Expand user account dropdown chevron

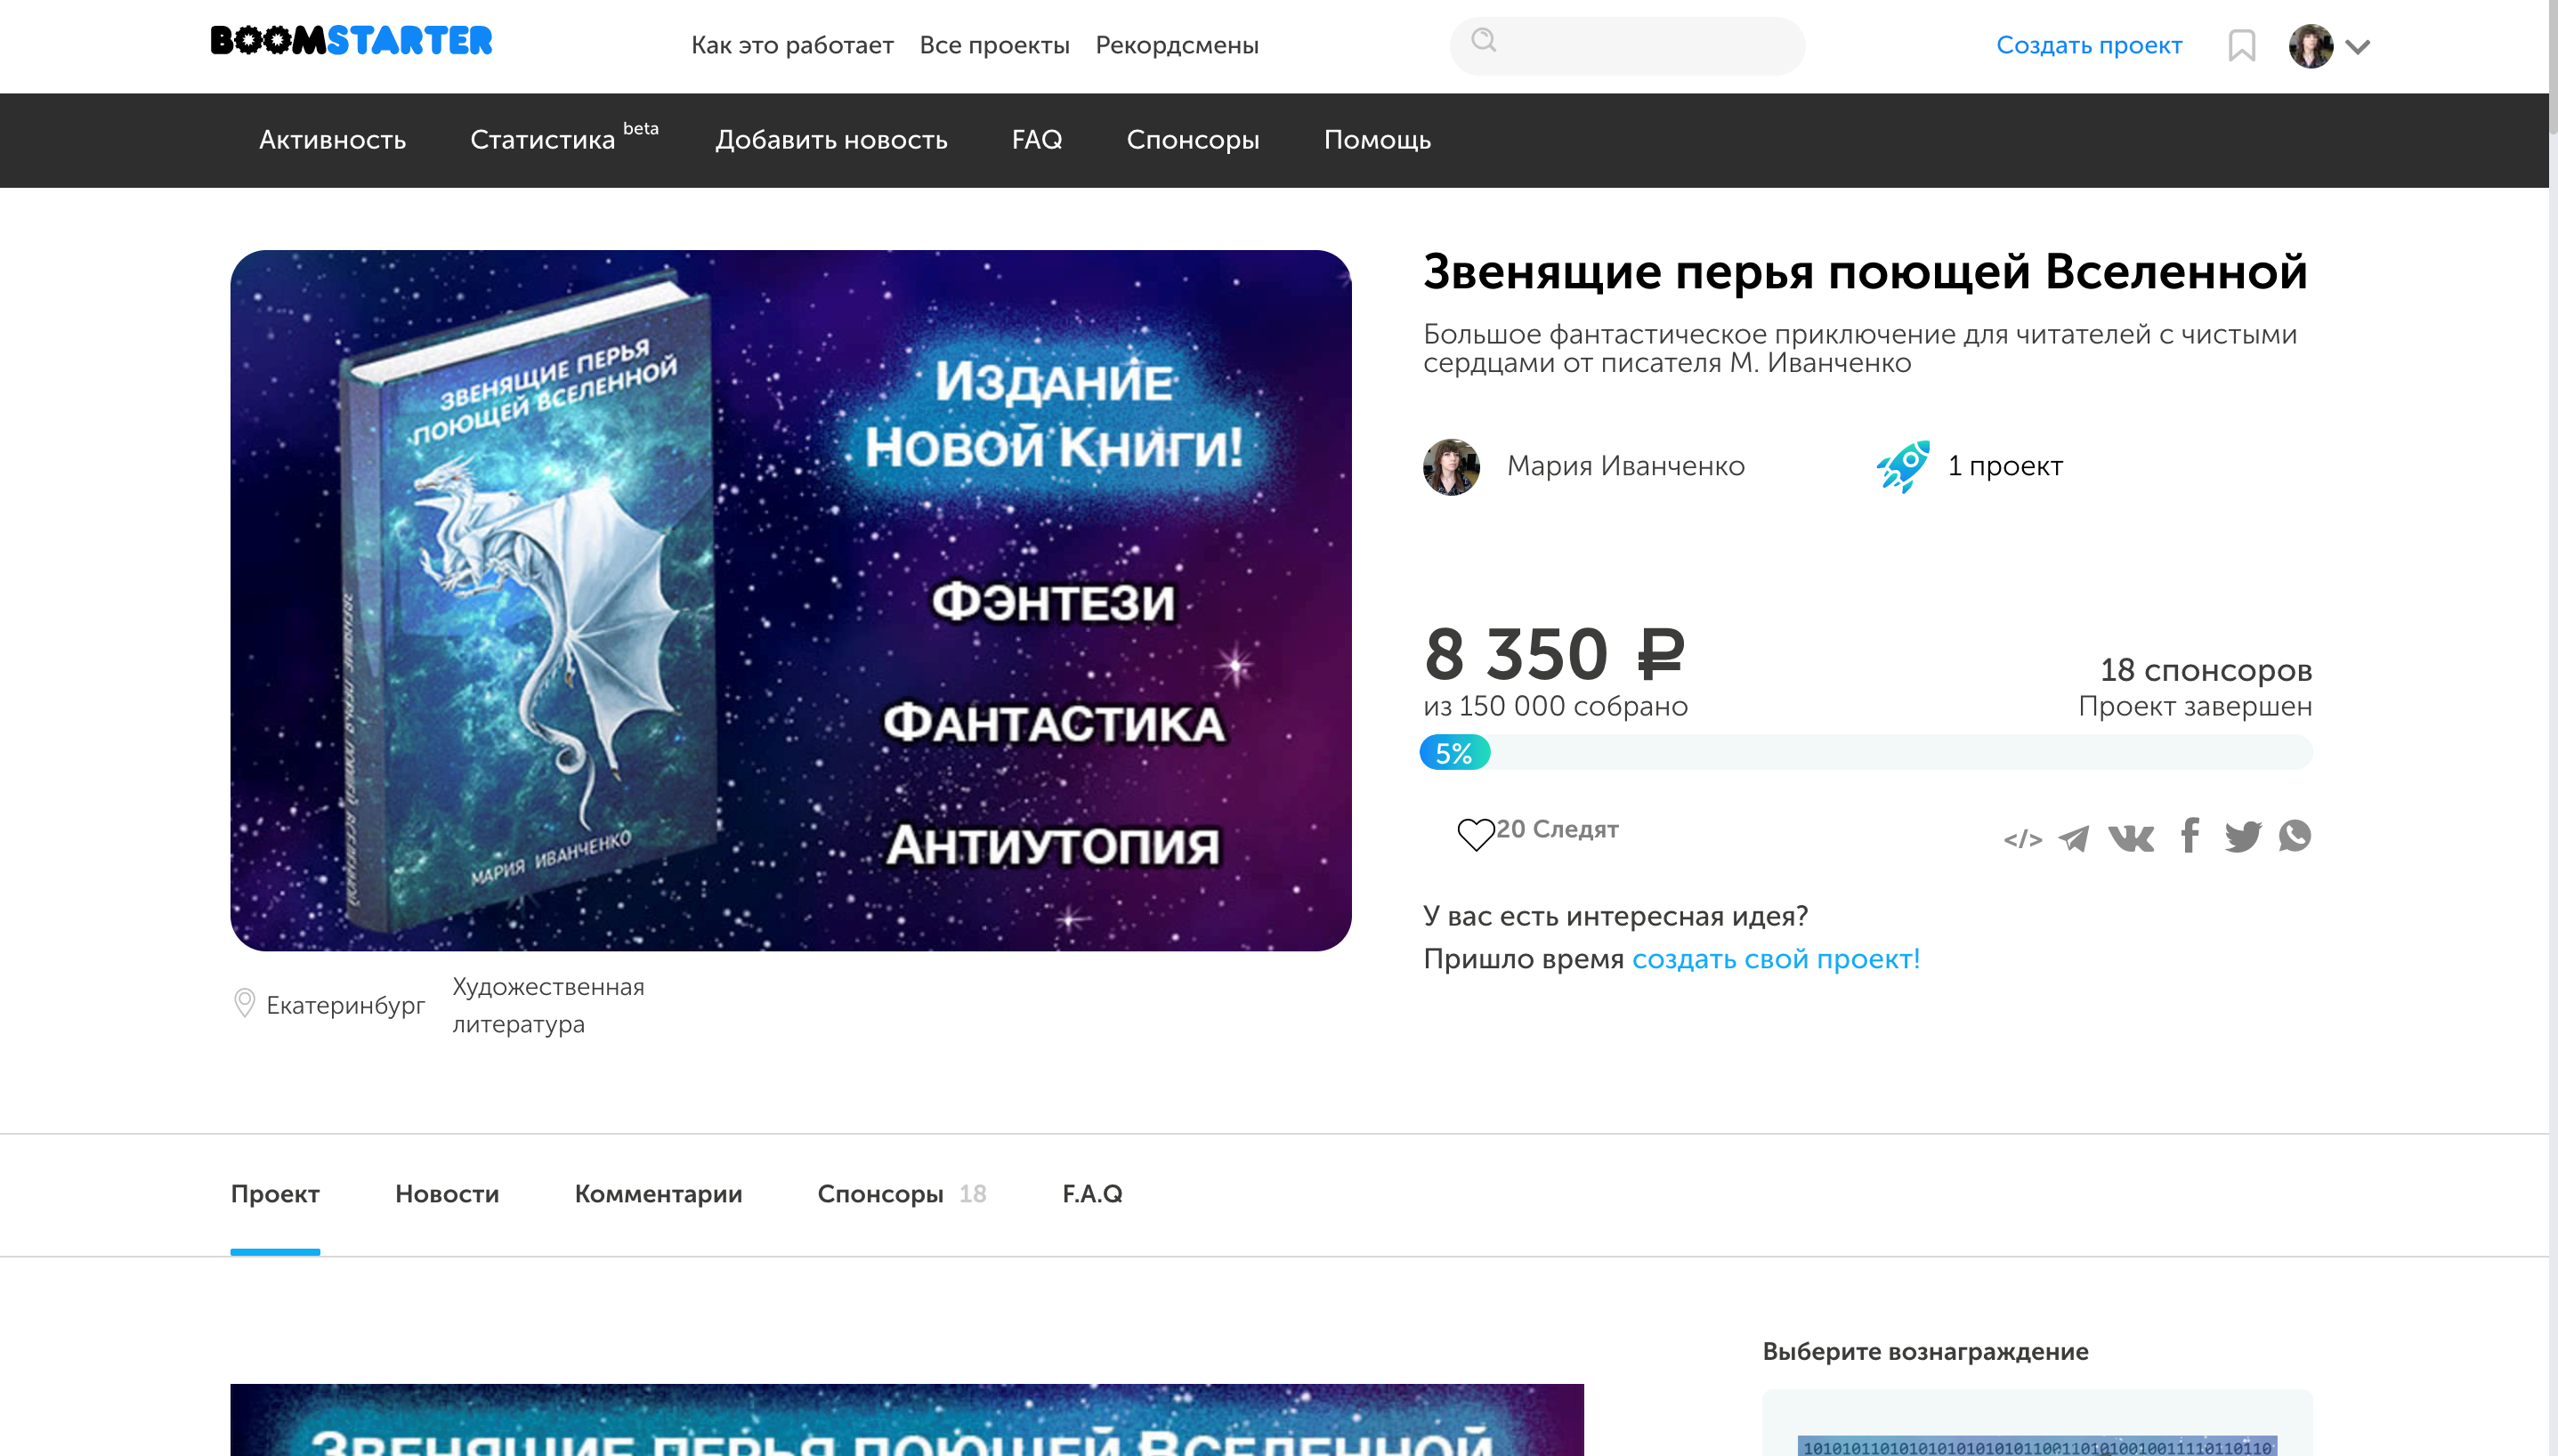(x=2358, y=47)
